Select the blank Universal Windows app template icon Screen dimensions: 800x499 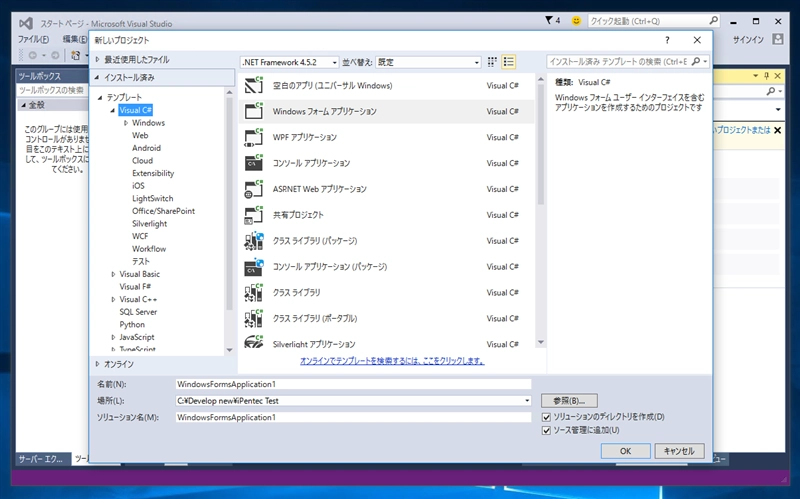254,85
